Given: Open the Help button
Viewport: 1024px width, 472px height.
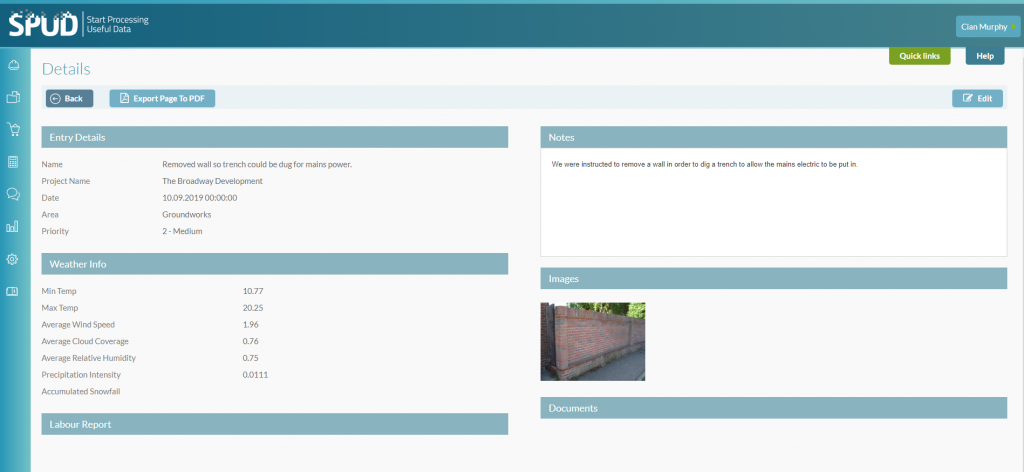Looking at the screenshot, I should coord(985,56).
